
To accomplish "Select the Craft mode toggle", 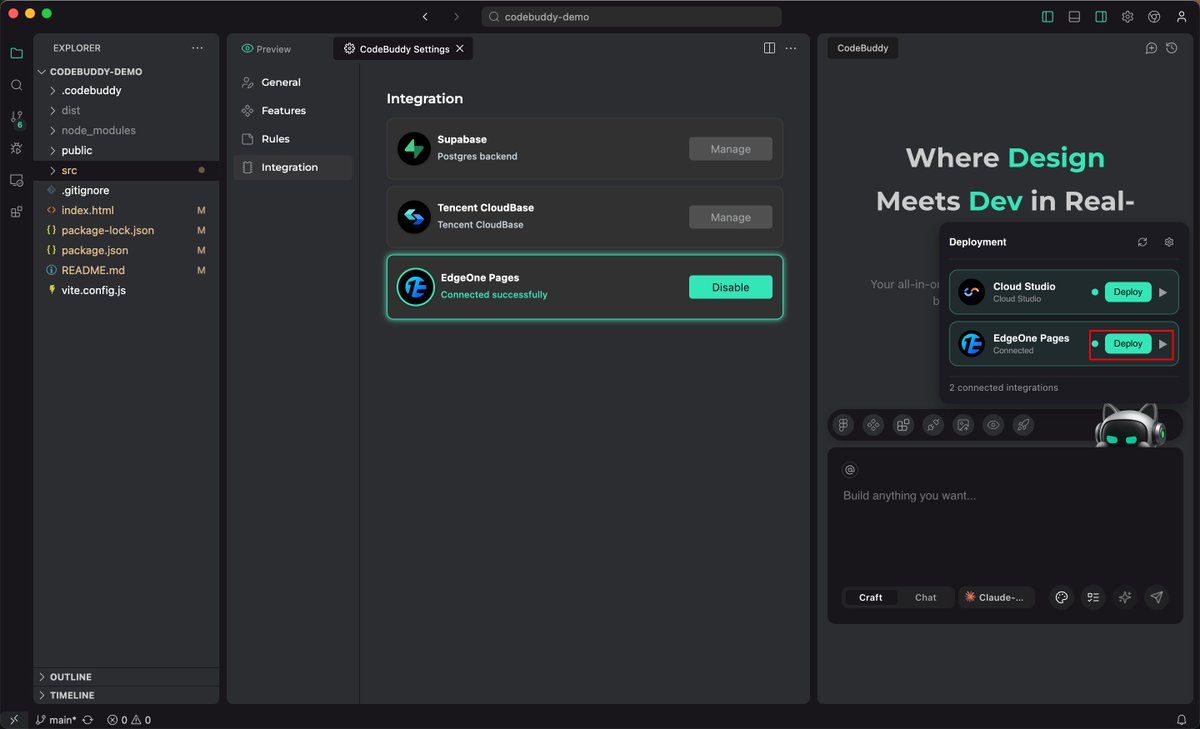I will pos(871,597).
